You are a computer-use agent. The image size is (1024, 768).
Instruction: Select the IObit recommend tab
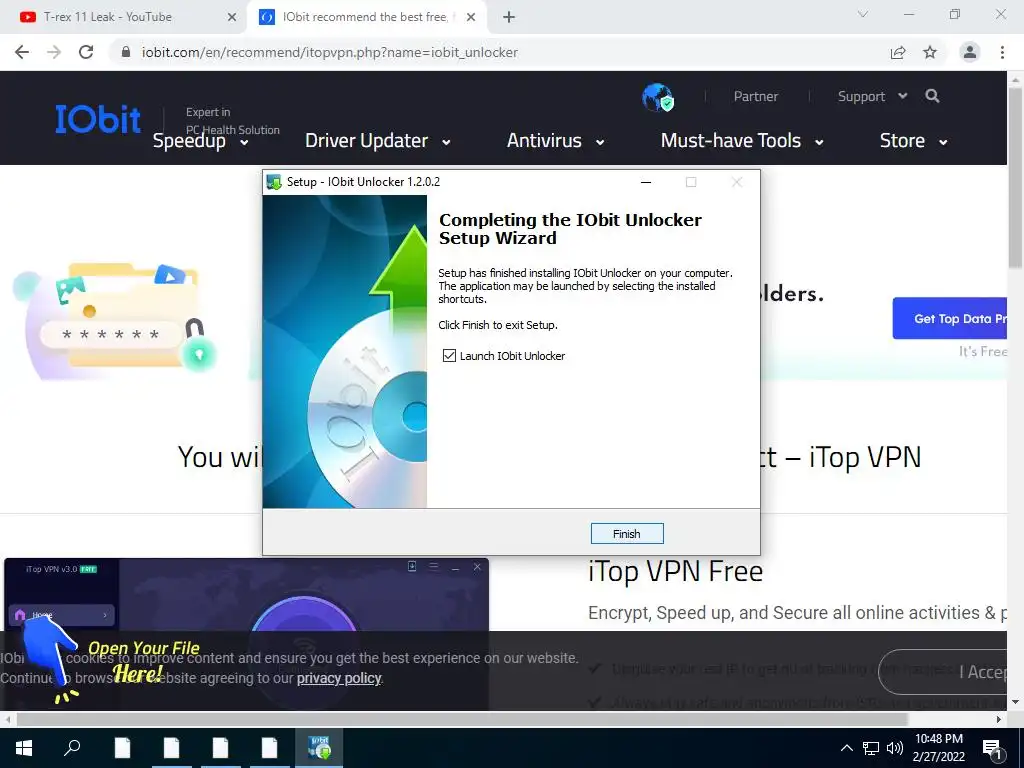[x=366, y=17]
